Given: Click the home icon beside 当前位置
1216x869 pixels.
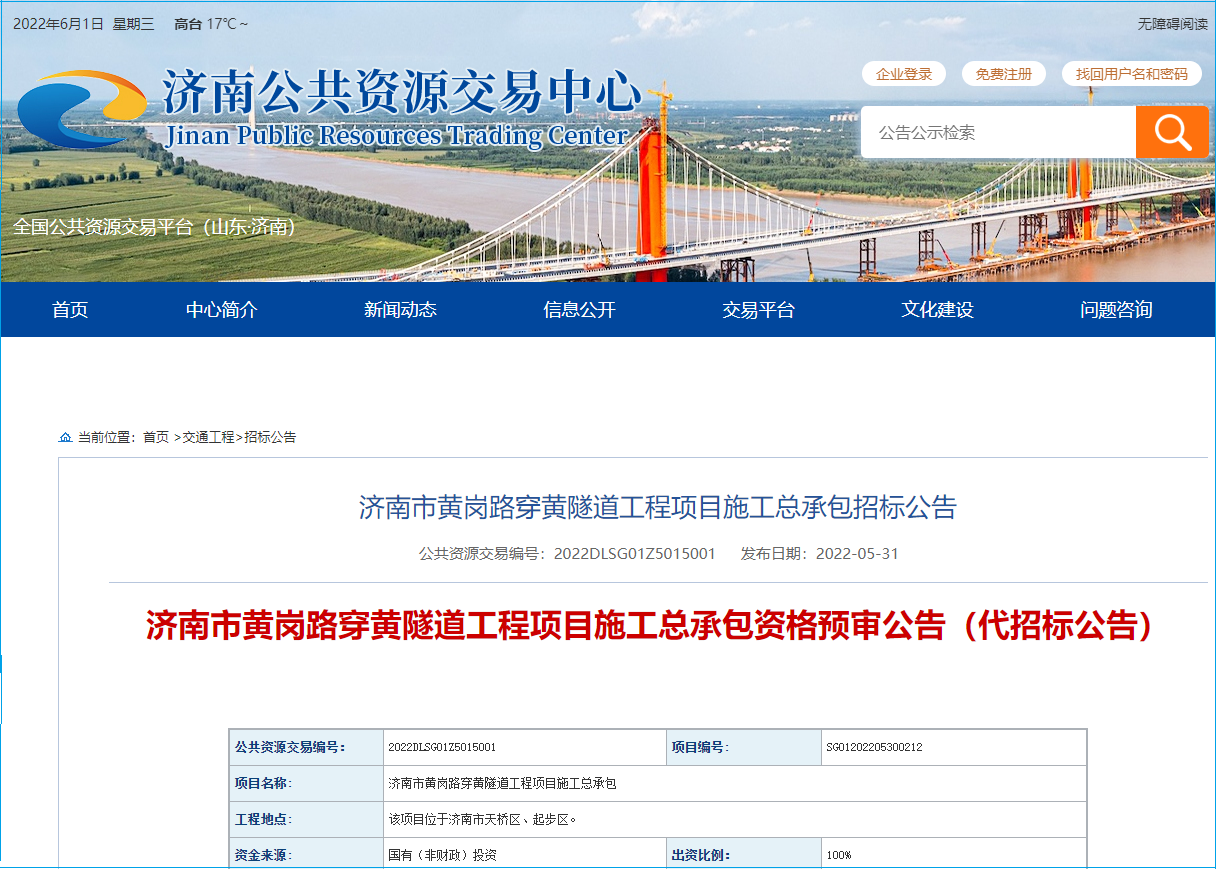Looking at the screenshot, I should coord(65,437).
